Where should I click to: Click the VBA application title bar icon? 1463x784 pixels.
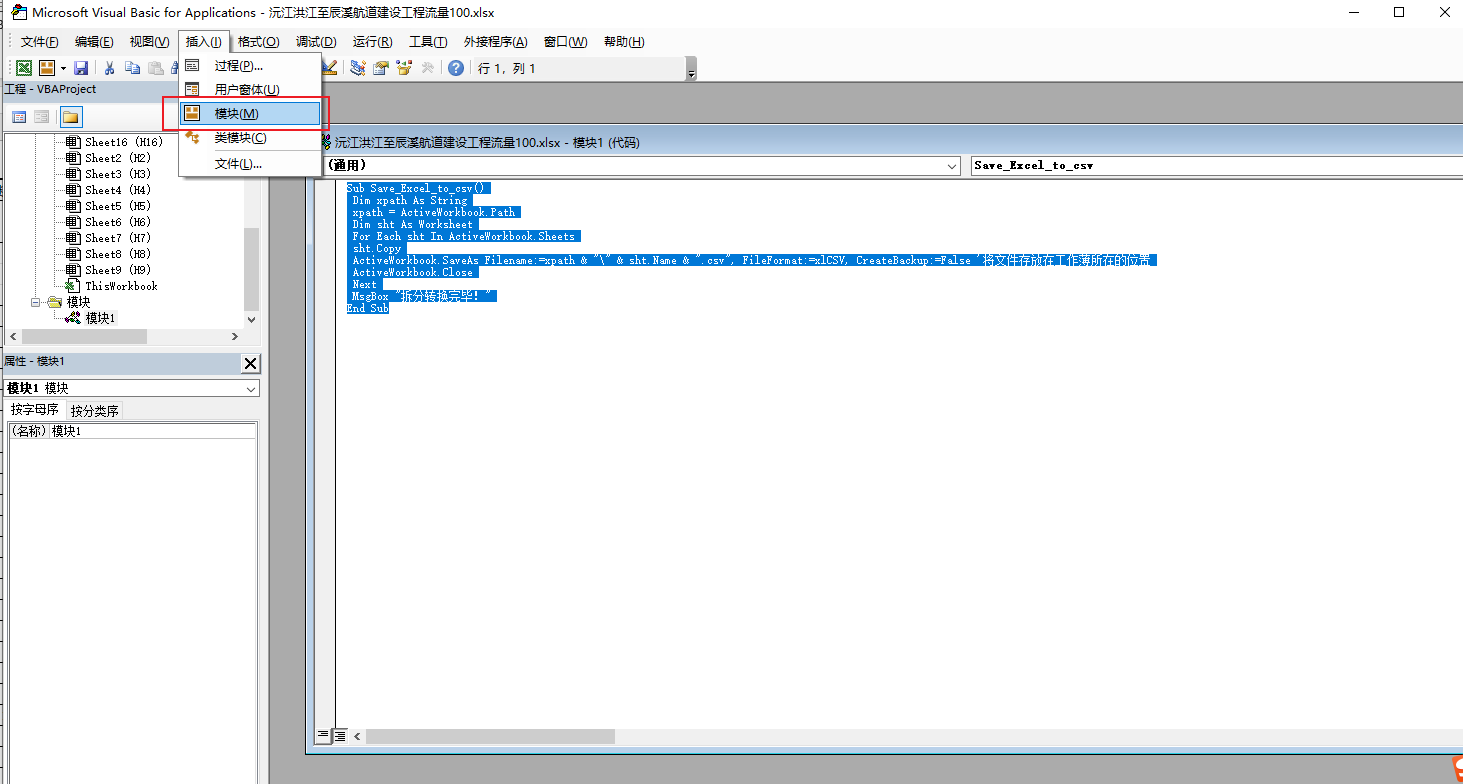(x=18, y=13)
